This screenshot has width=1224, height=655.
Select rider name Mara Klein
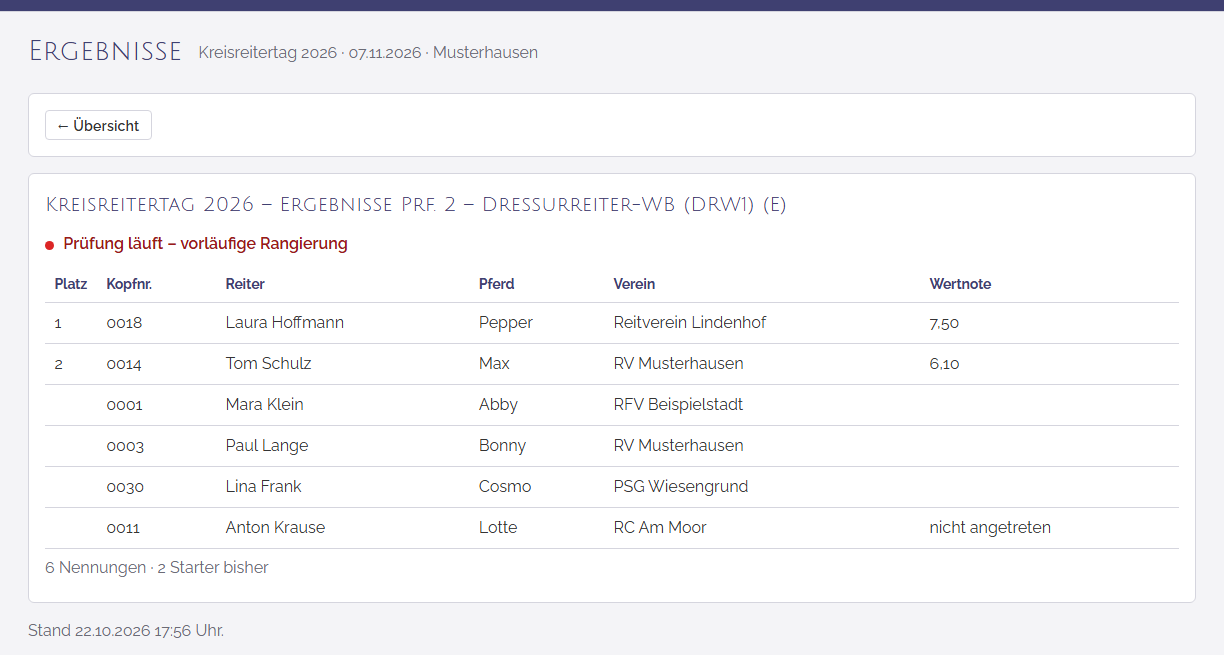pos(264,405)
